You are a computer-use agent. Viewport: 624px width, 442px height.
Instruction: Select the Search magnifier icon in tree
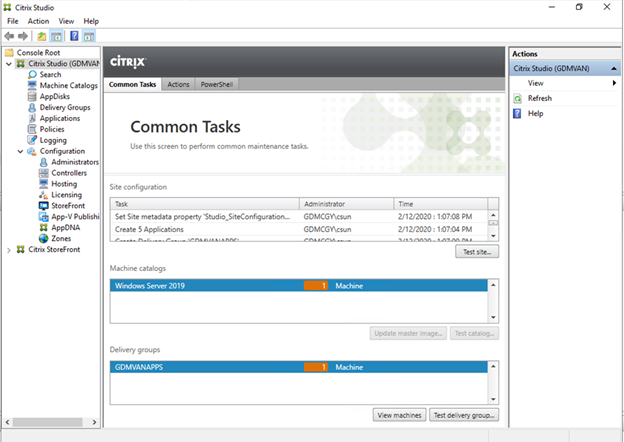tap(32, 74)
